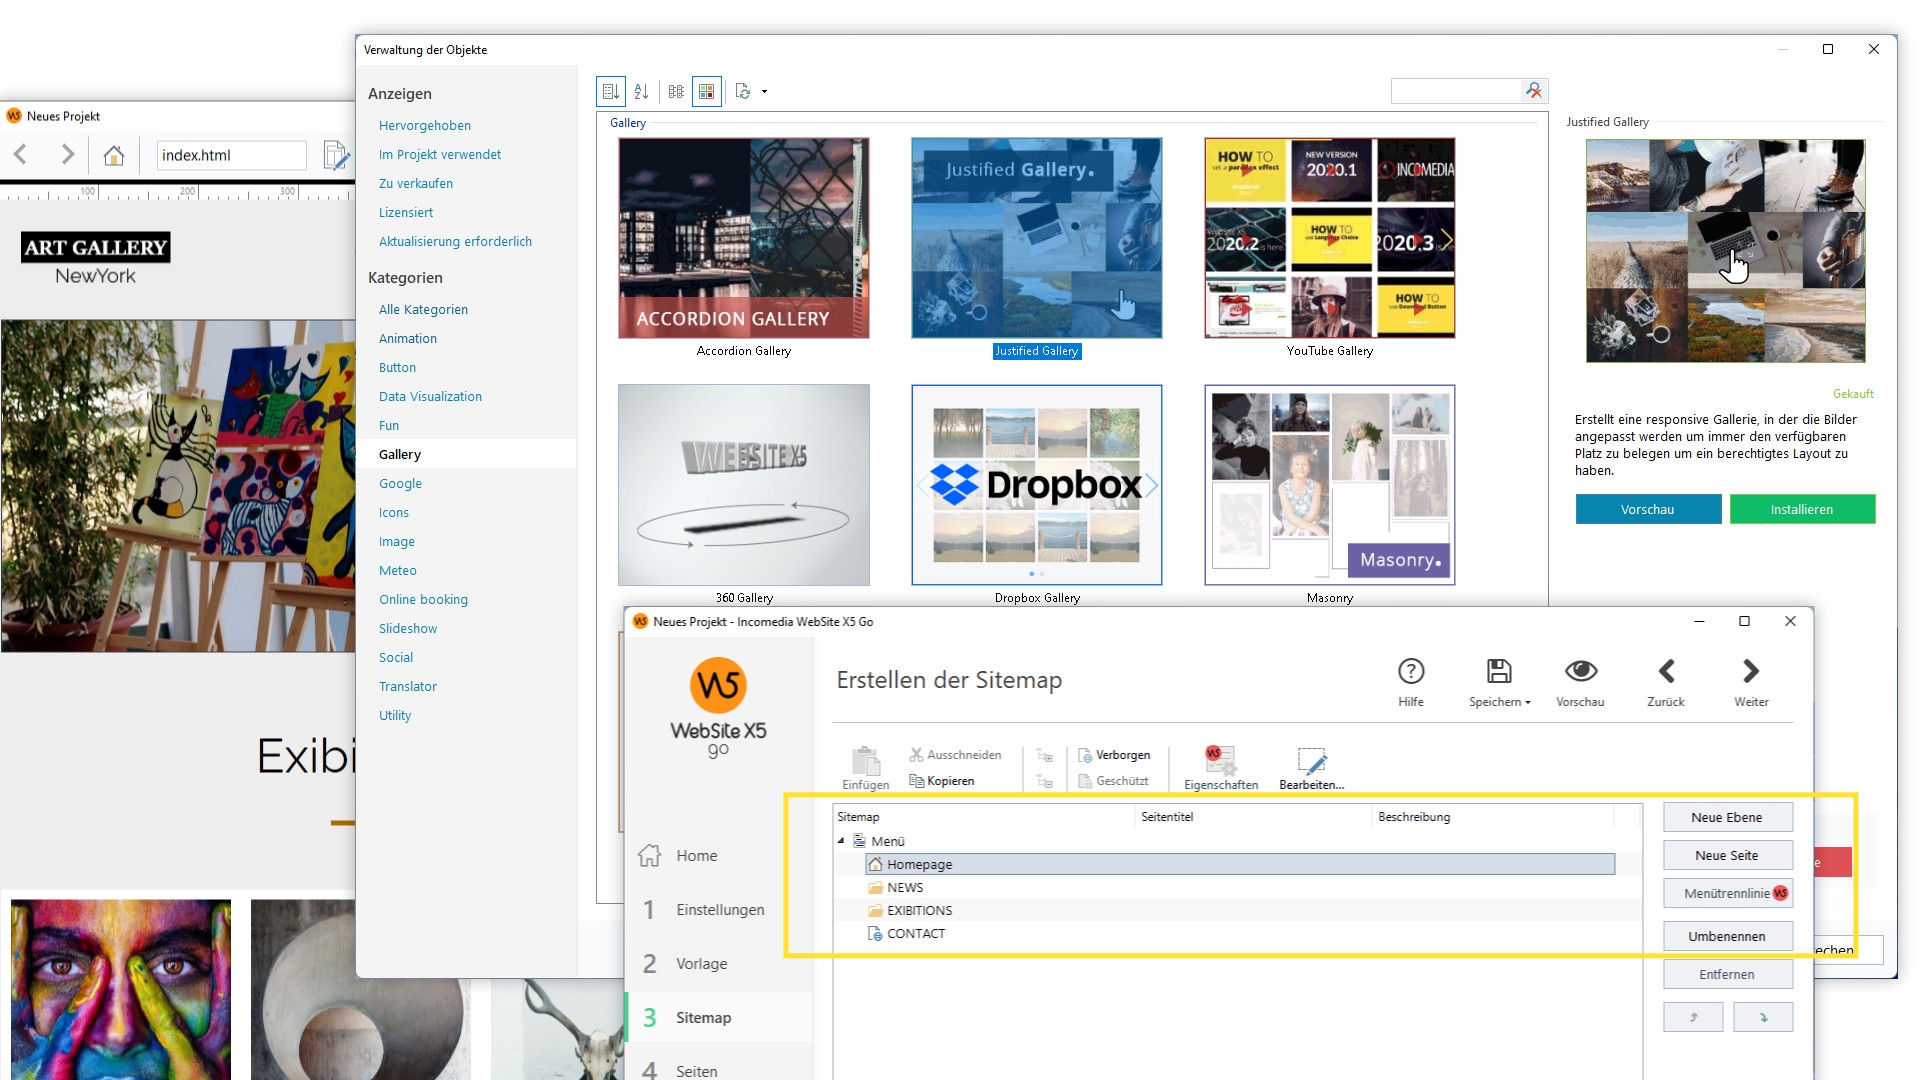This screenshot has height=1080, width=1923.
Task: Click Kopieren copy command
Action: click(941, 781)
